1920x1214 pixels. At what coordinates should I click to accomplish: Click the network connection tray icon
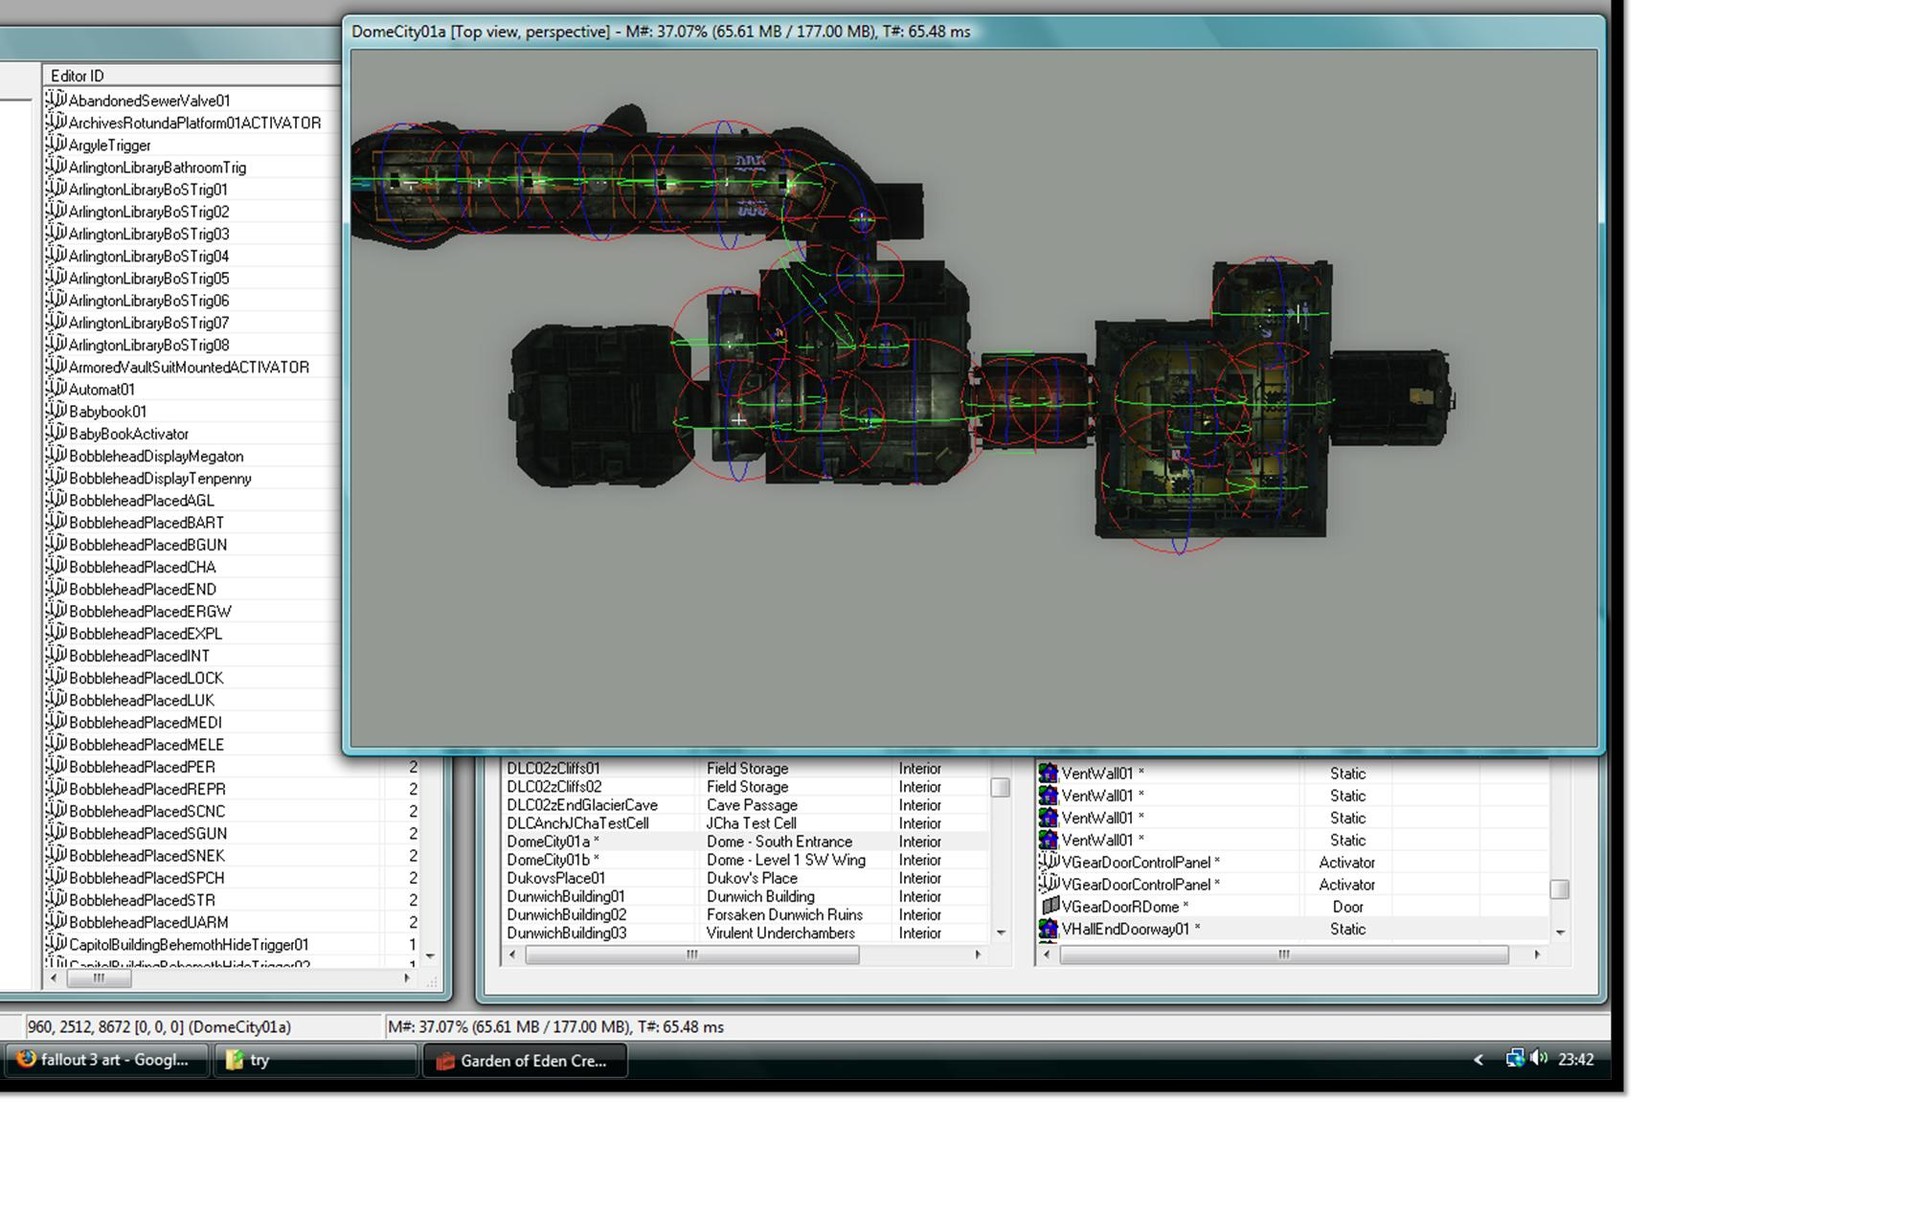coord(1515,1058)
